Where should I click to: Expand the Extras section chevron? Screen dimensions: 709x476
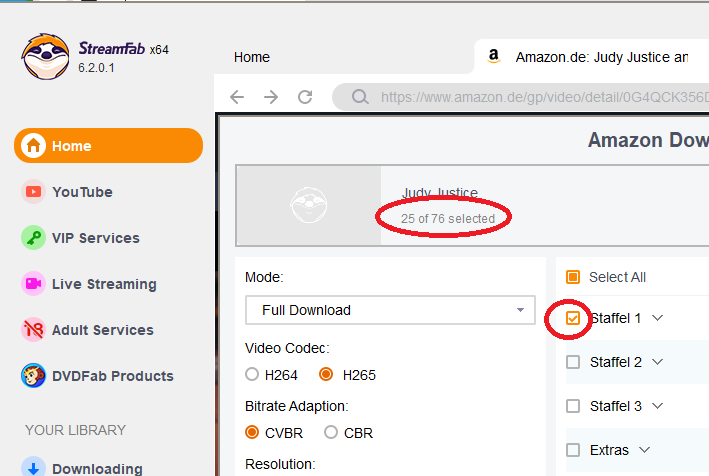pyautogui.click(x=645, y=450)
